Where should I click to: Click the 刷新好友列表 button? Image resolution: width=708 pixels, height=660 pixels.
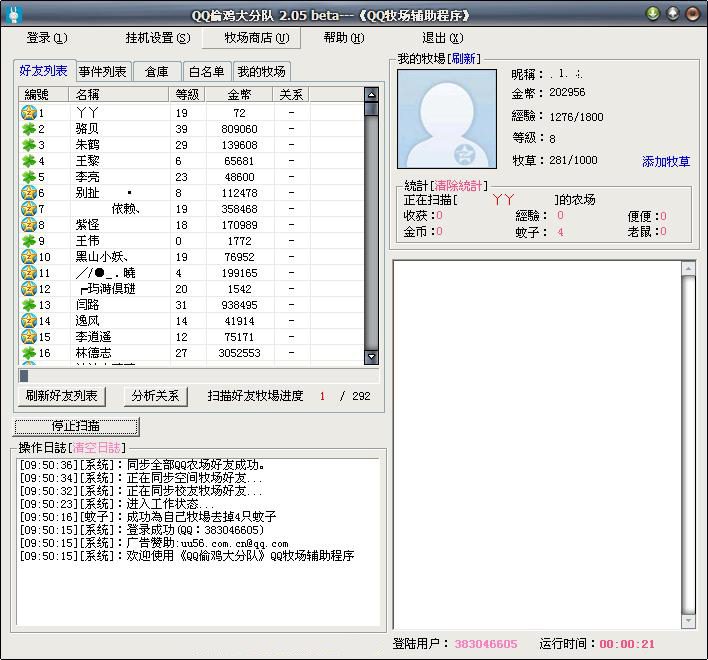(62, 396)
